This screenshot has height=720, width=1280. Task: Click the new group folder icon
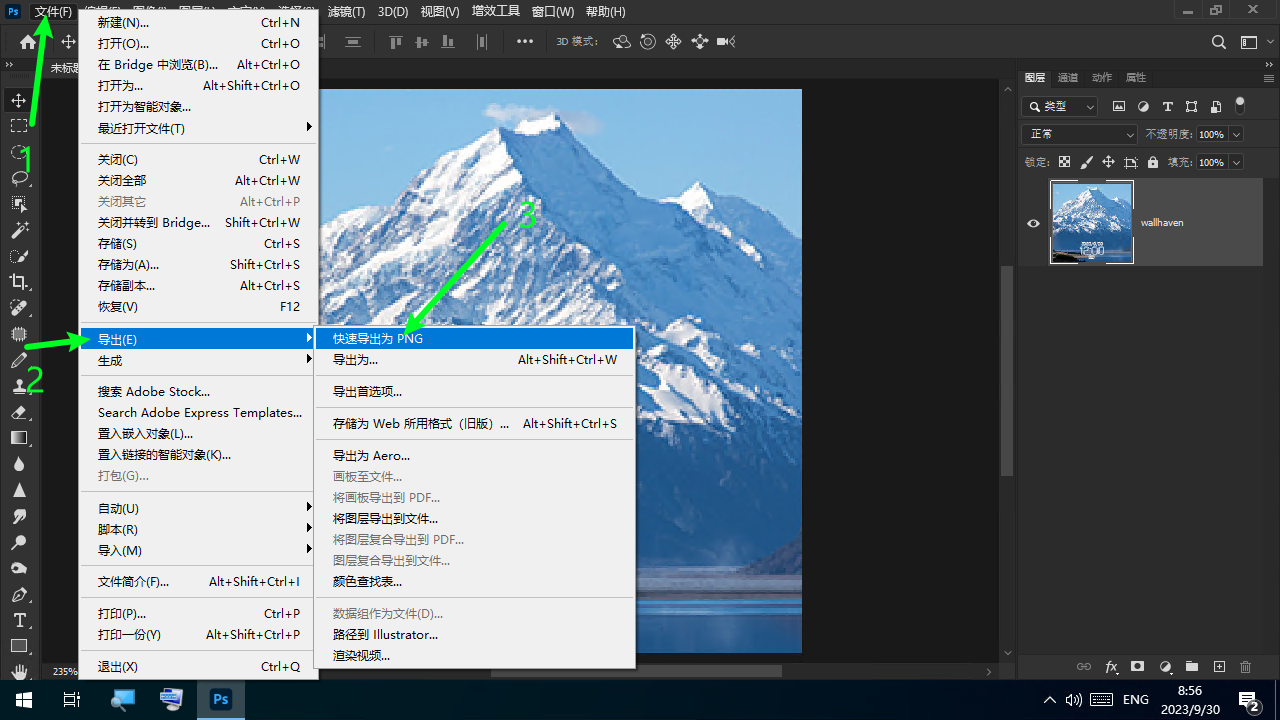click(1192, 667)
